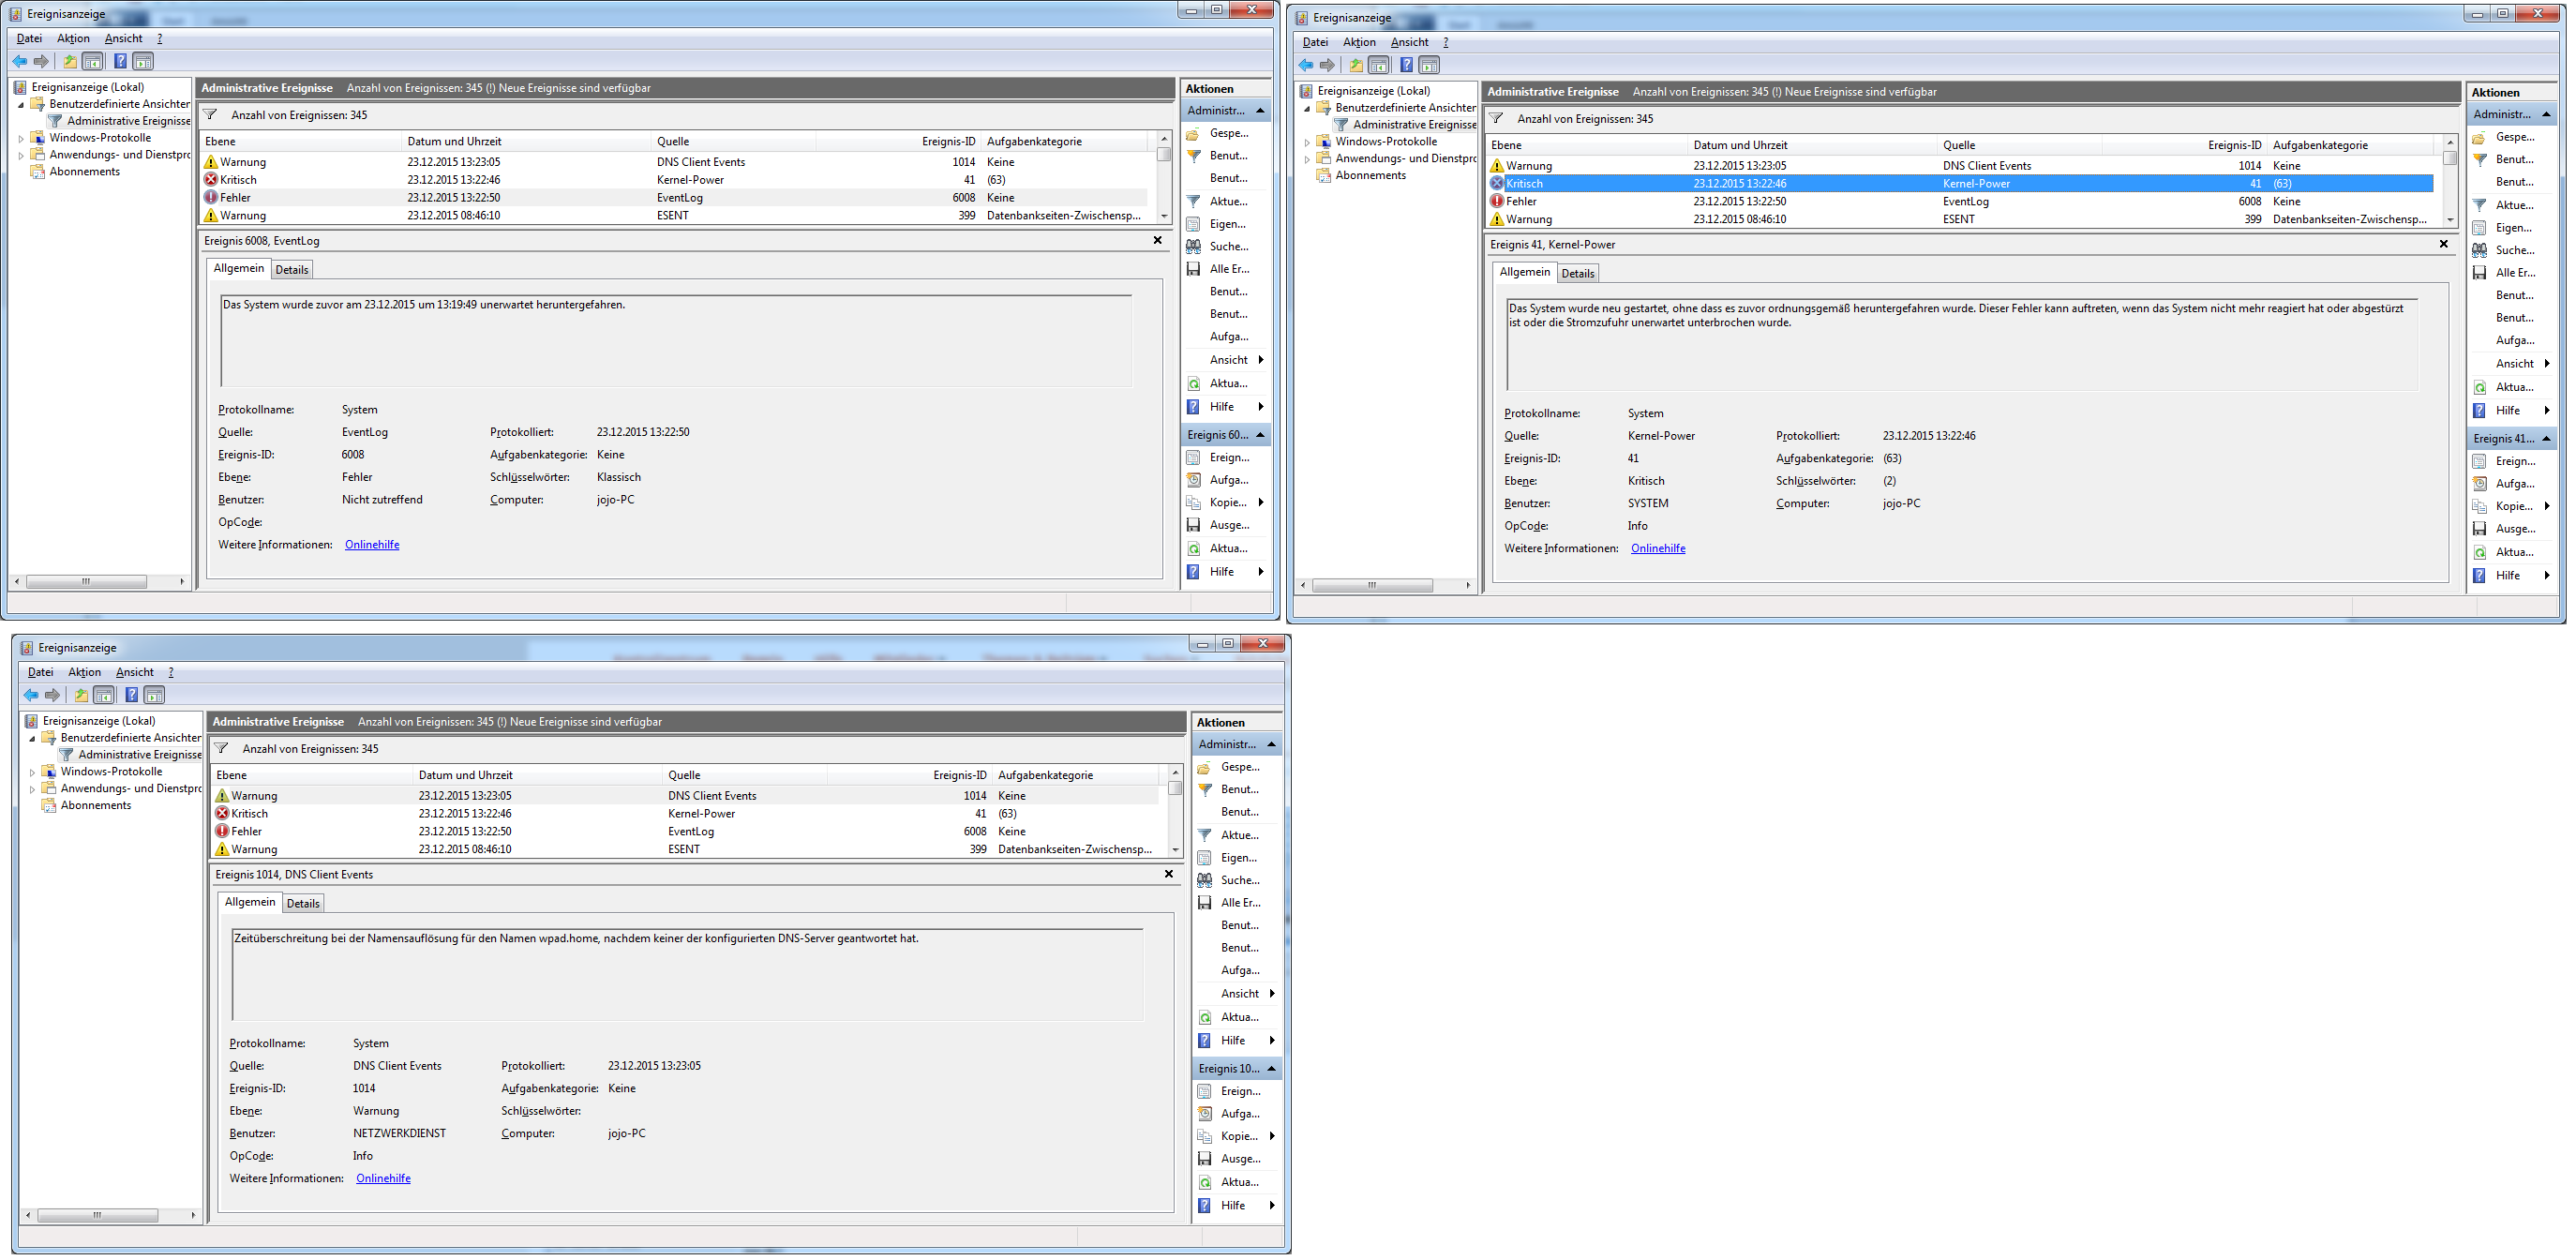Click Ausge... save icon under Ereignis 10... section
This screenshot has height=1260, width=2576.
coord(1205,1158)
